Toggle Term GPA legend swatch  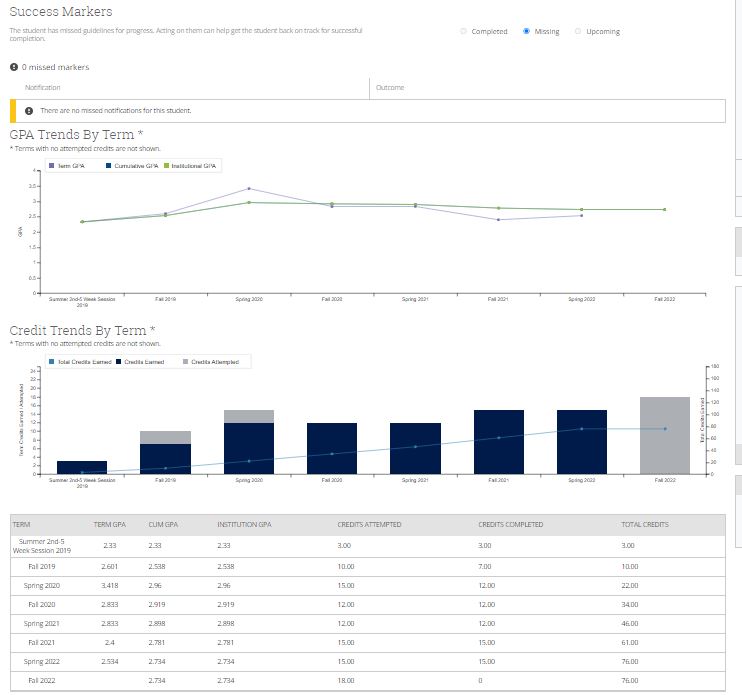pyautogui.click(x=52, y=165)
